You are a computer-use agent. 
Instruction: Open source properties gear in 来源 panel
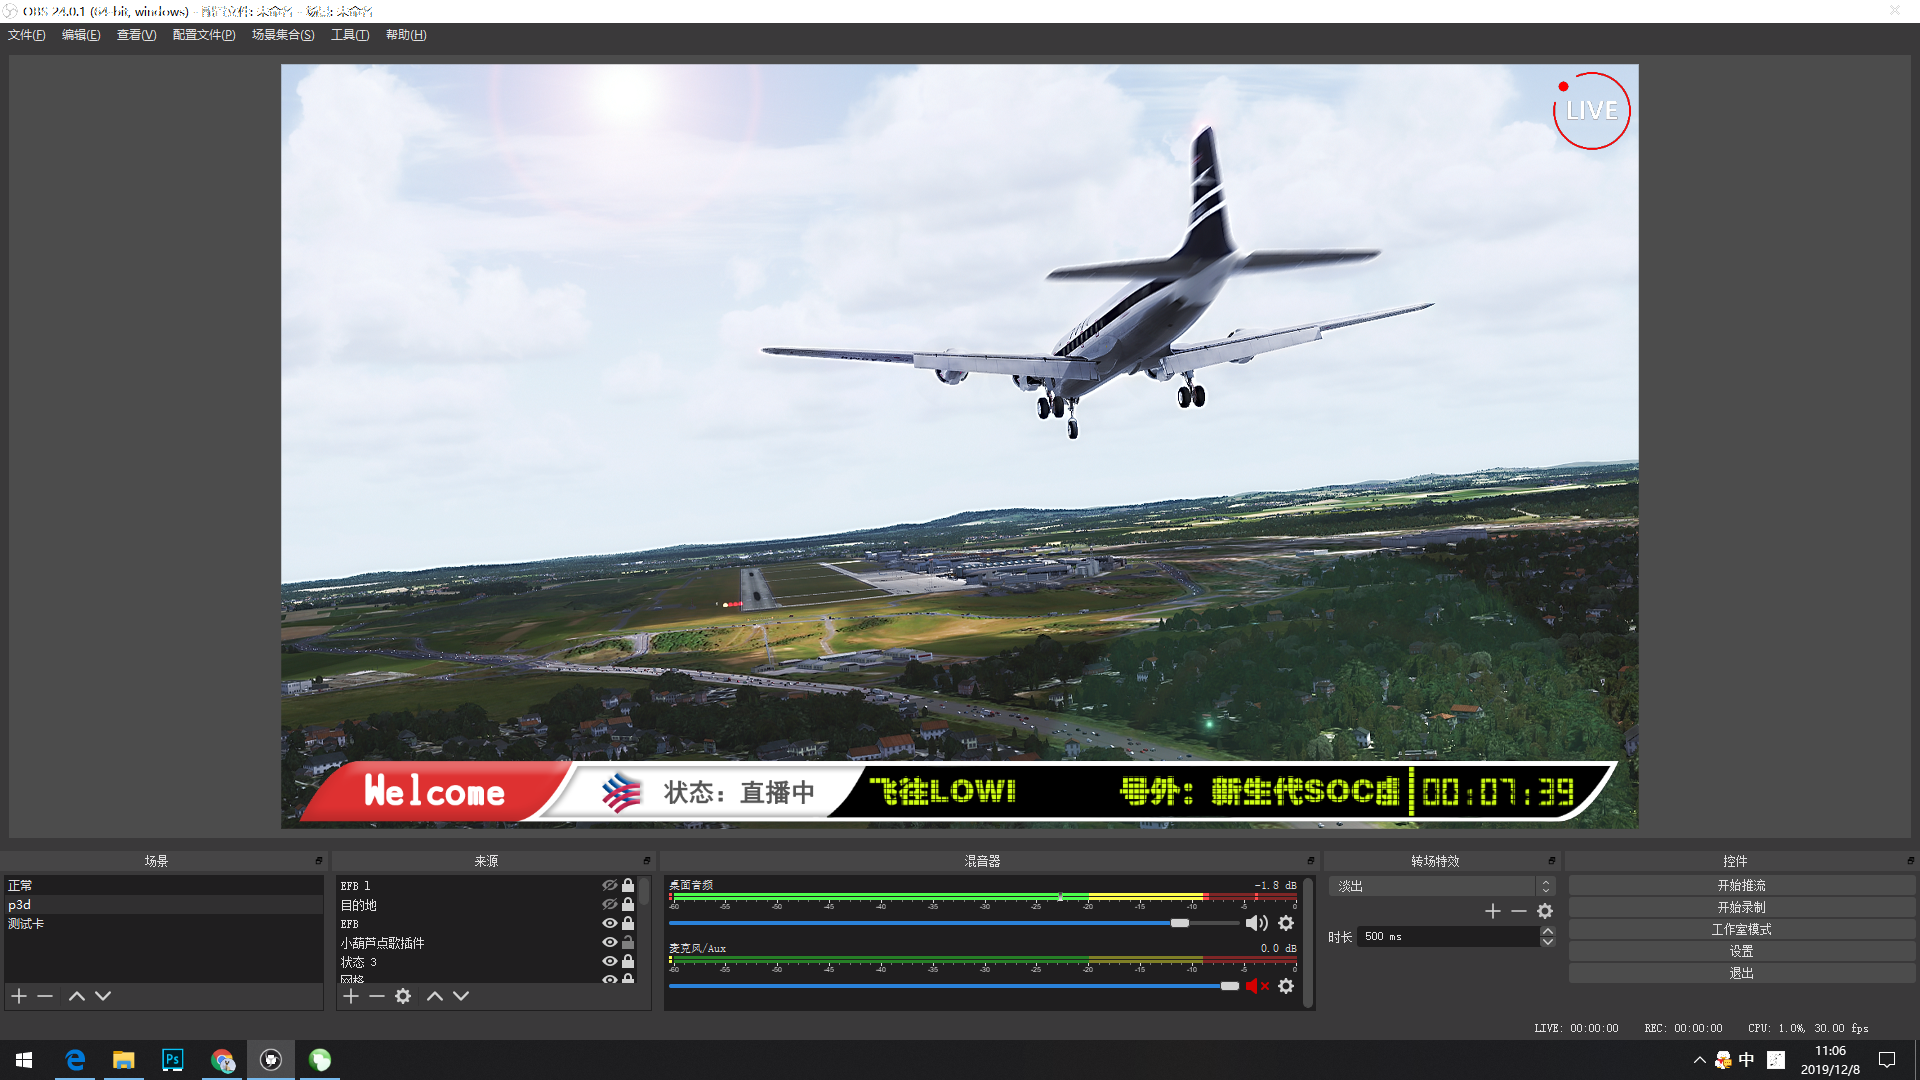click(403, 996)
